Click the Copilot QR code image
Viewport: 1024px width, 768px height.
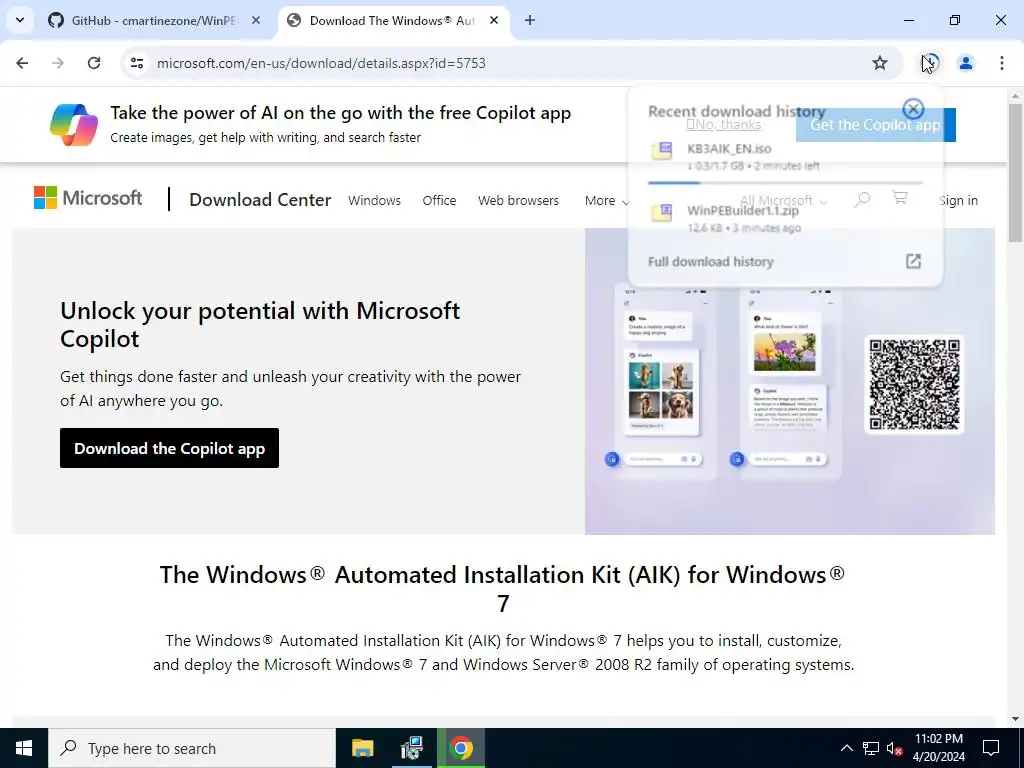tap(914, 385)
